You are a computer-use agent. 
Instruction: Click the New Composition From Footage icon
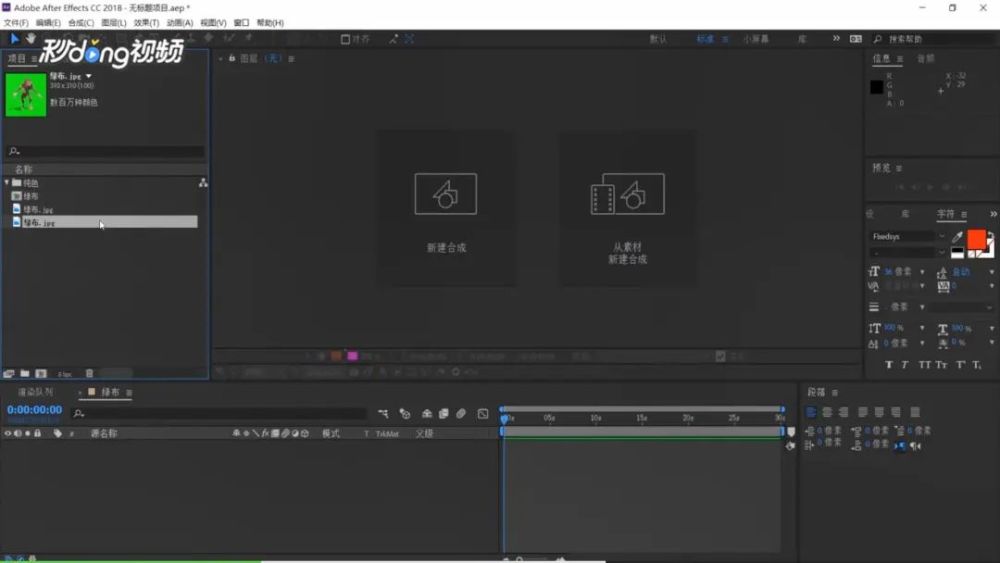628,194
